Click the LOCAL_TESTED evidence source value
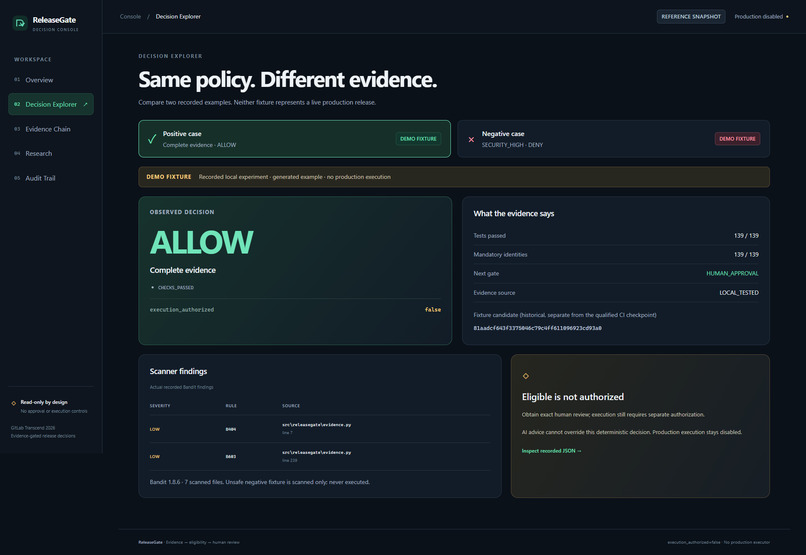 tap(739, 293)
